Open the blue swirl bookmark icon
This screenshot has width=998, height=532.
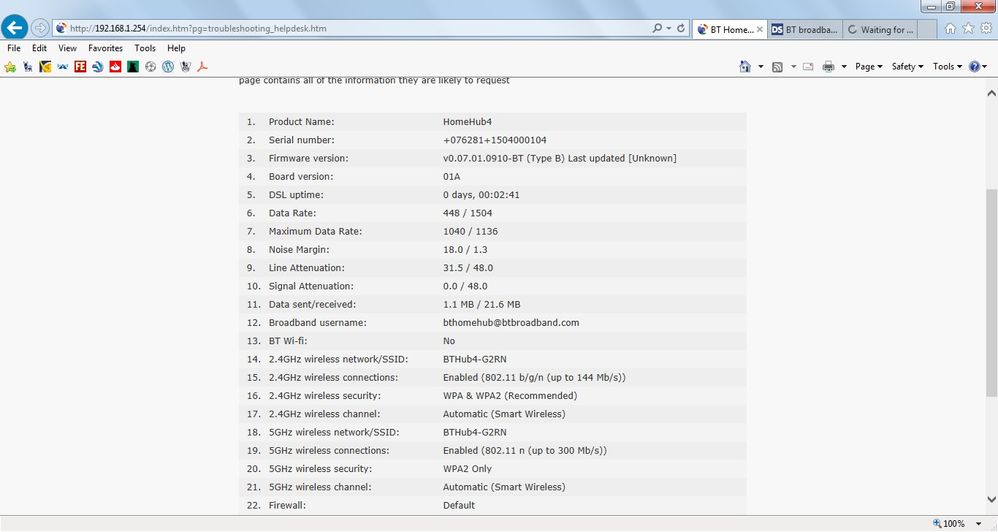tap(97, 66)
